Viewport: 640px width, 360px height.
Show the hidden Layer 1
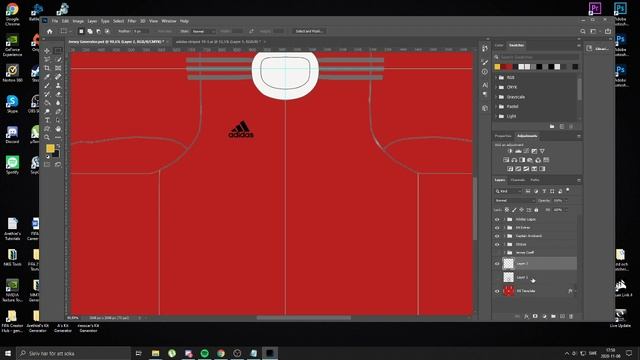497,278
